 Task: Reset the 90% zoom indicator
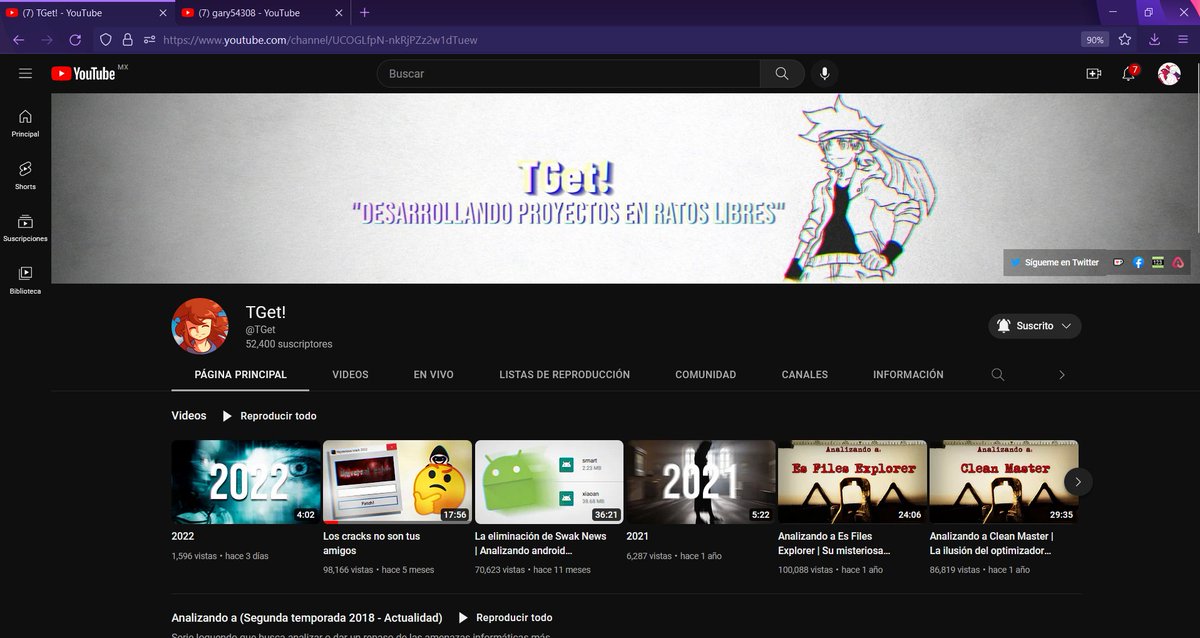click(1095, 40)
